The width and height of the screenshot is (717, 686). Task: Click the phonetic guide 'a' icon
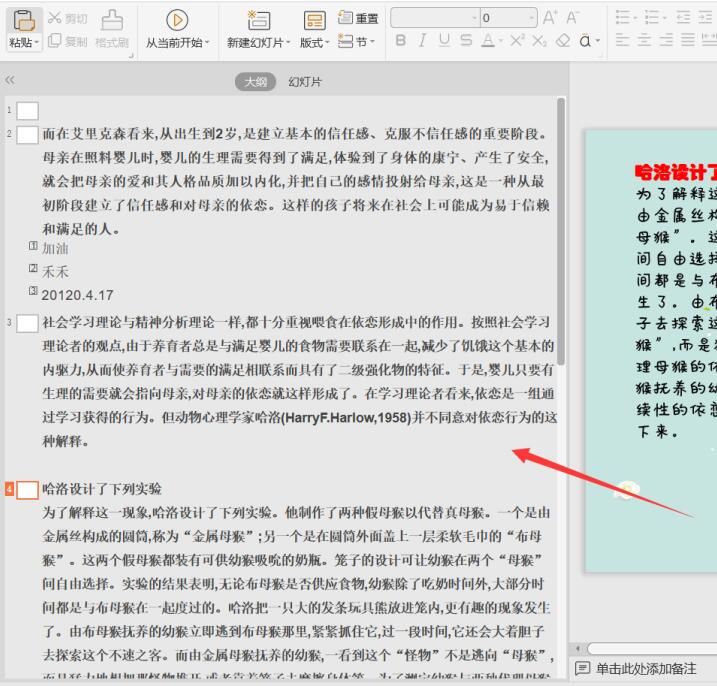(x=585, y=41)
